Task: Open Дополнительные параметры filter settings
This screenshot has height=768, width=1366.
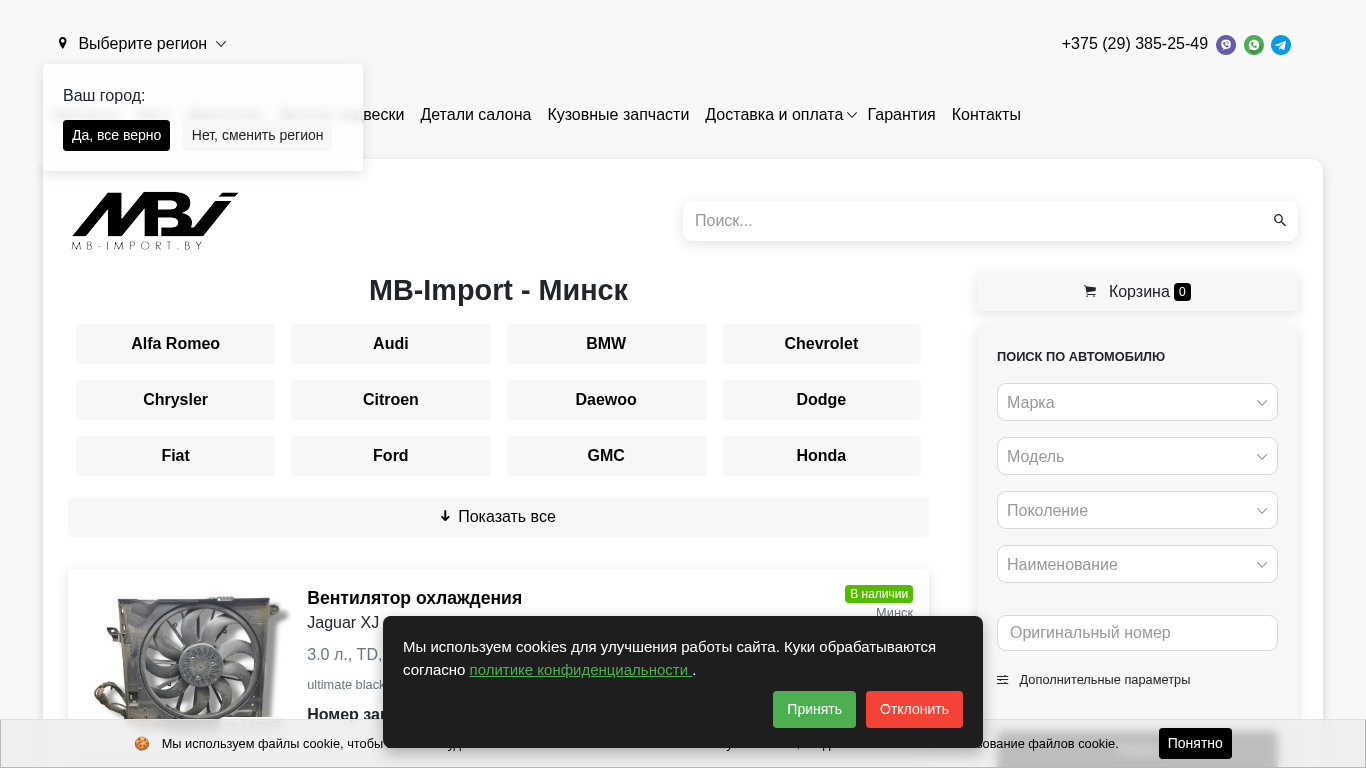Action: [x=1093, y=680]
